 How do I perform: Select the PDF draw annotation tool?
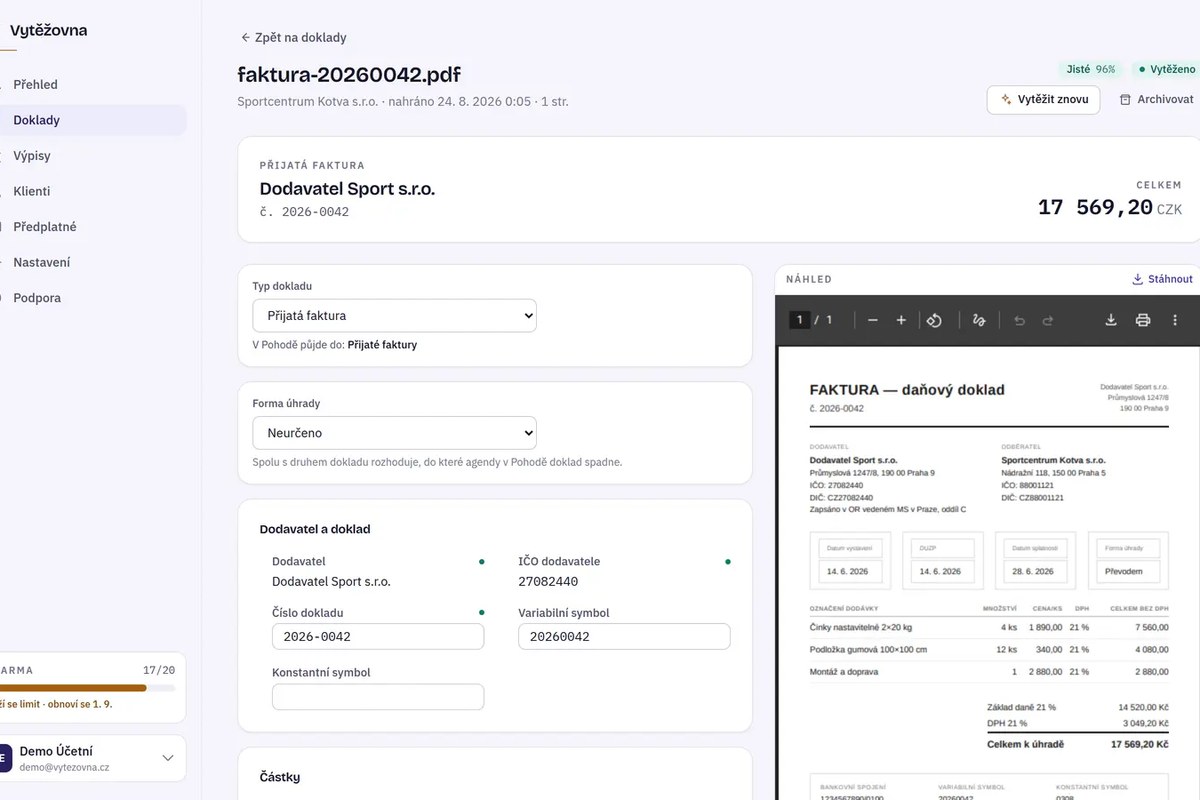(x=979, y=320)
